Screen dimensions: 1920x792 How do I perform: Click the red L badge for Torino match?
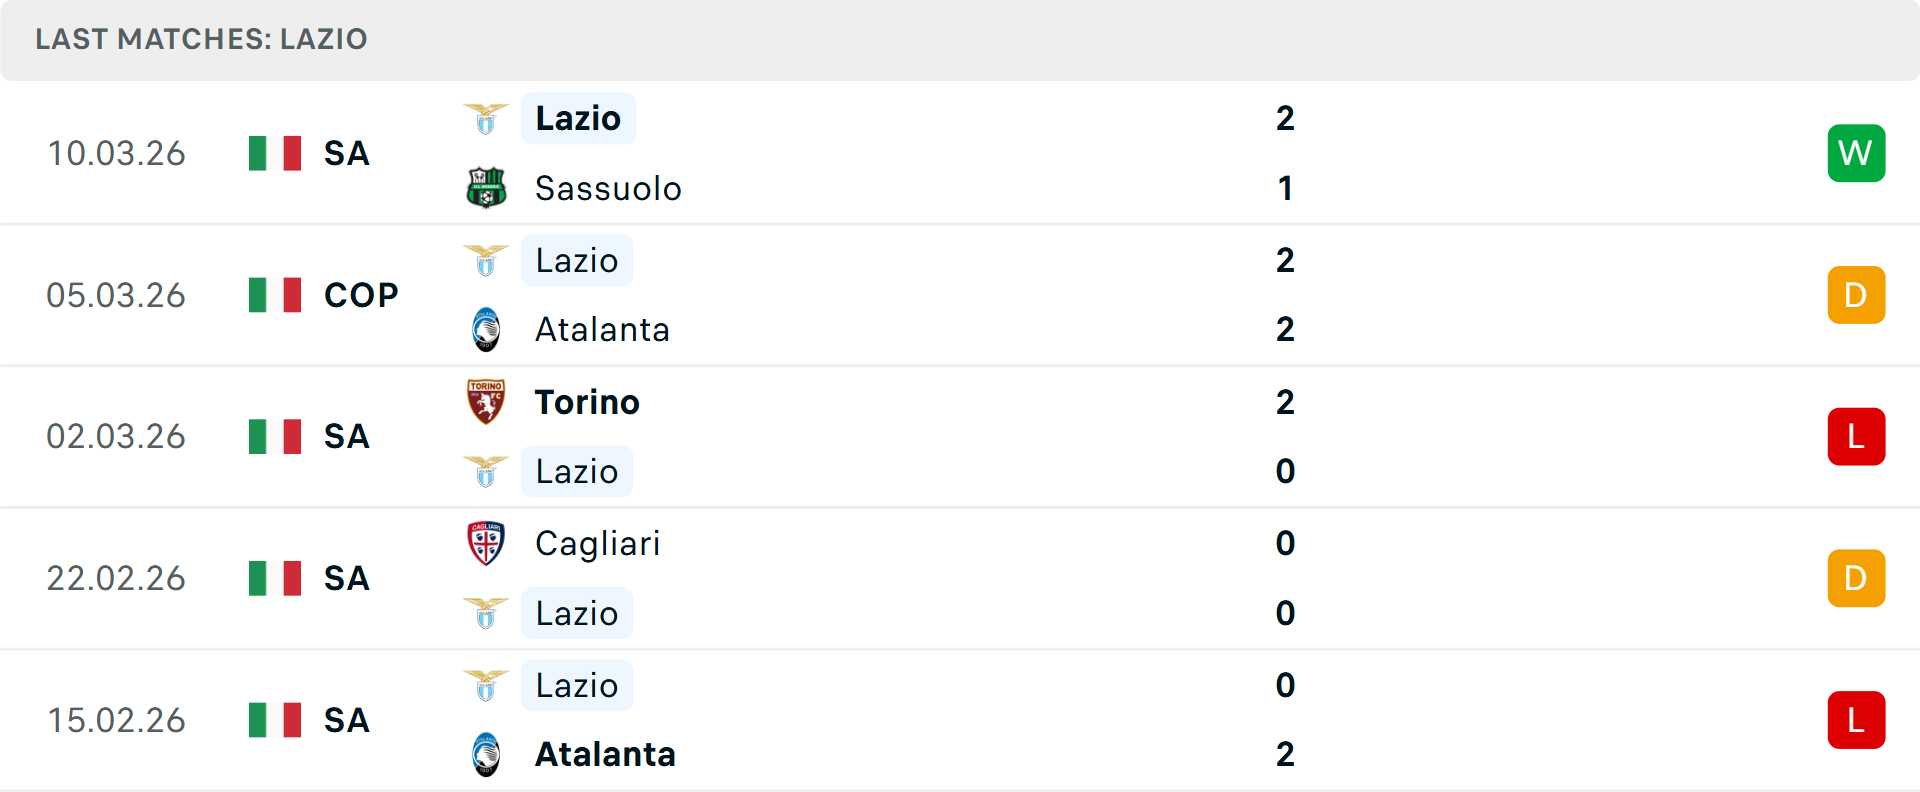pyautogui.click(x=1855, y=437)
